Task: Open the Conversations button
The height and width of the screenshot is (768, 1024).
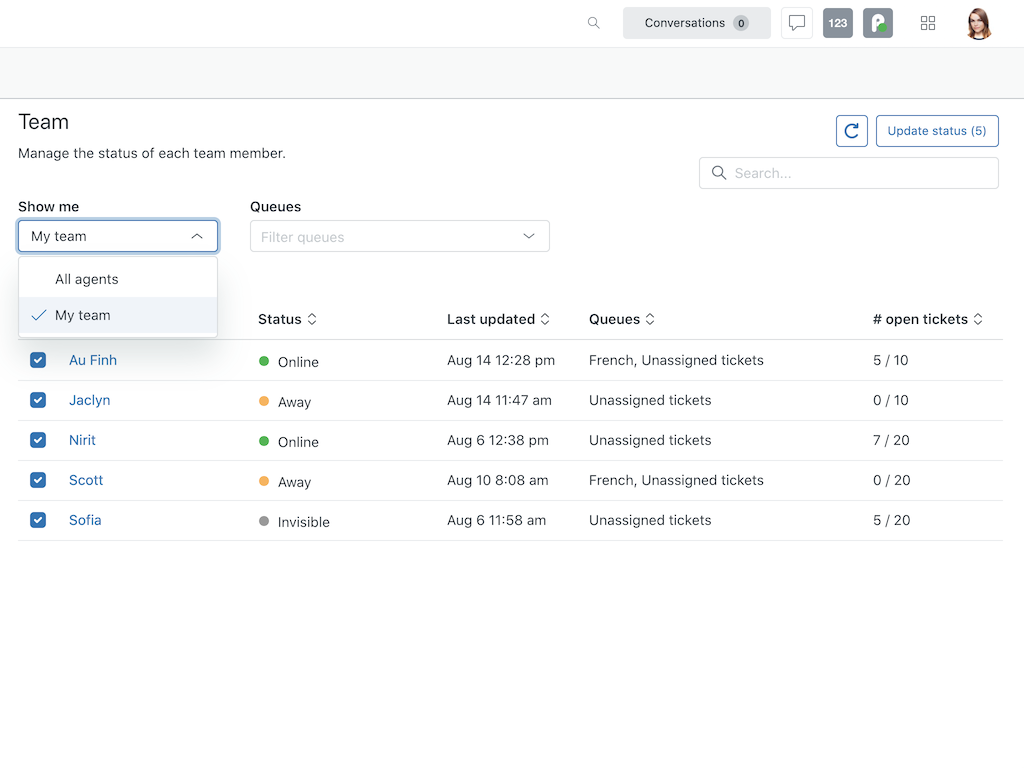Action: 696,23
